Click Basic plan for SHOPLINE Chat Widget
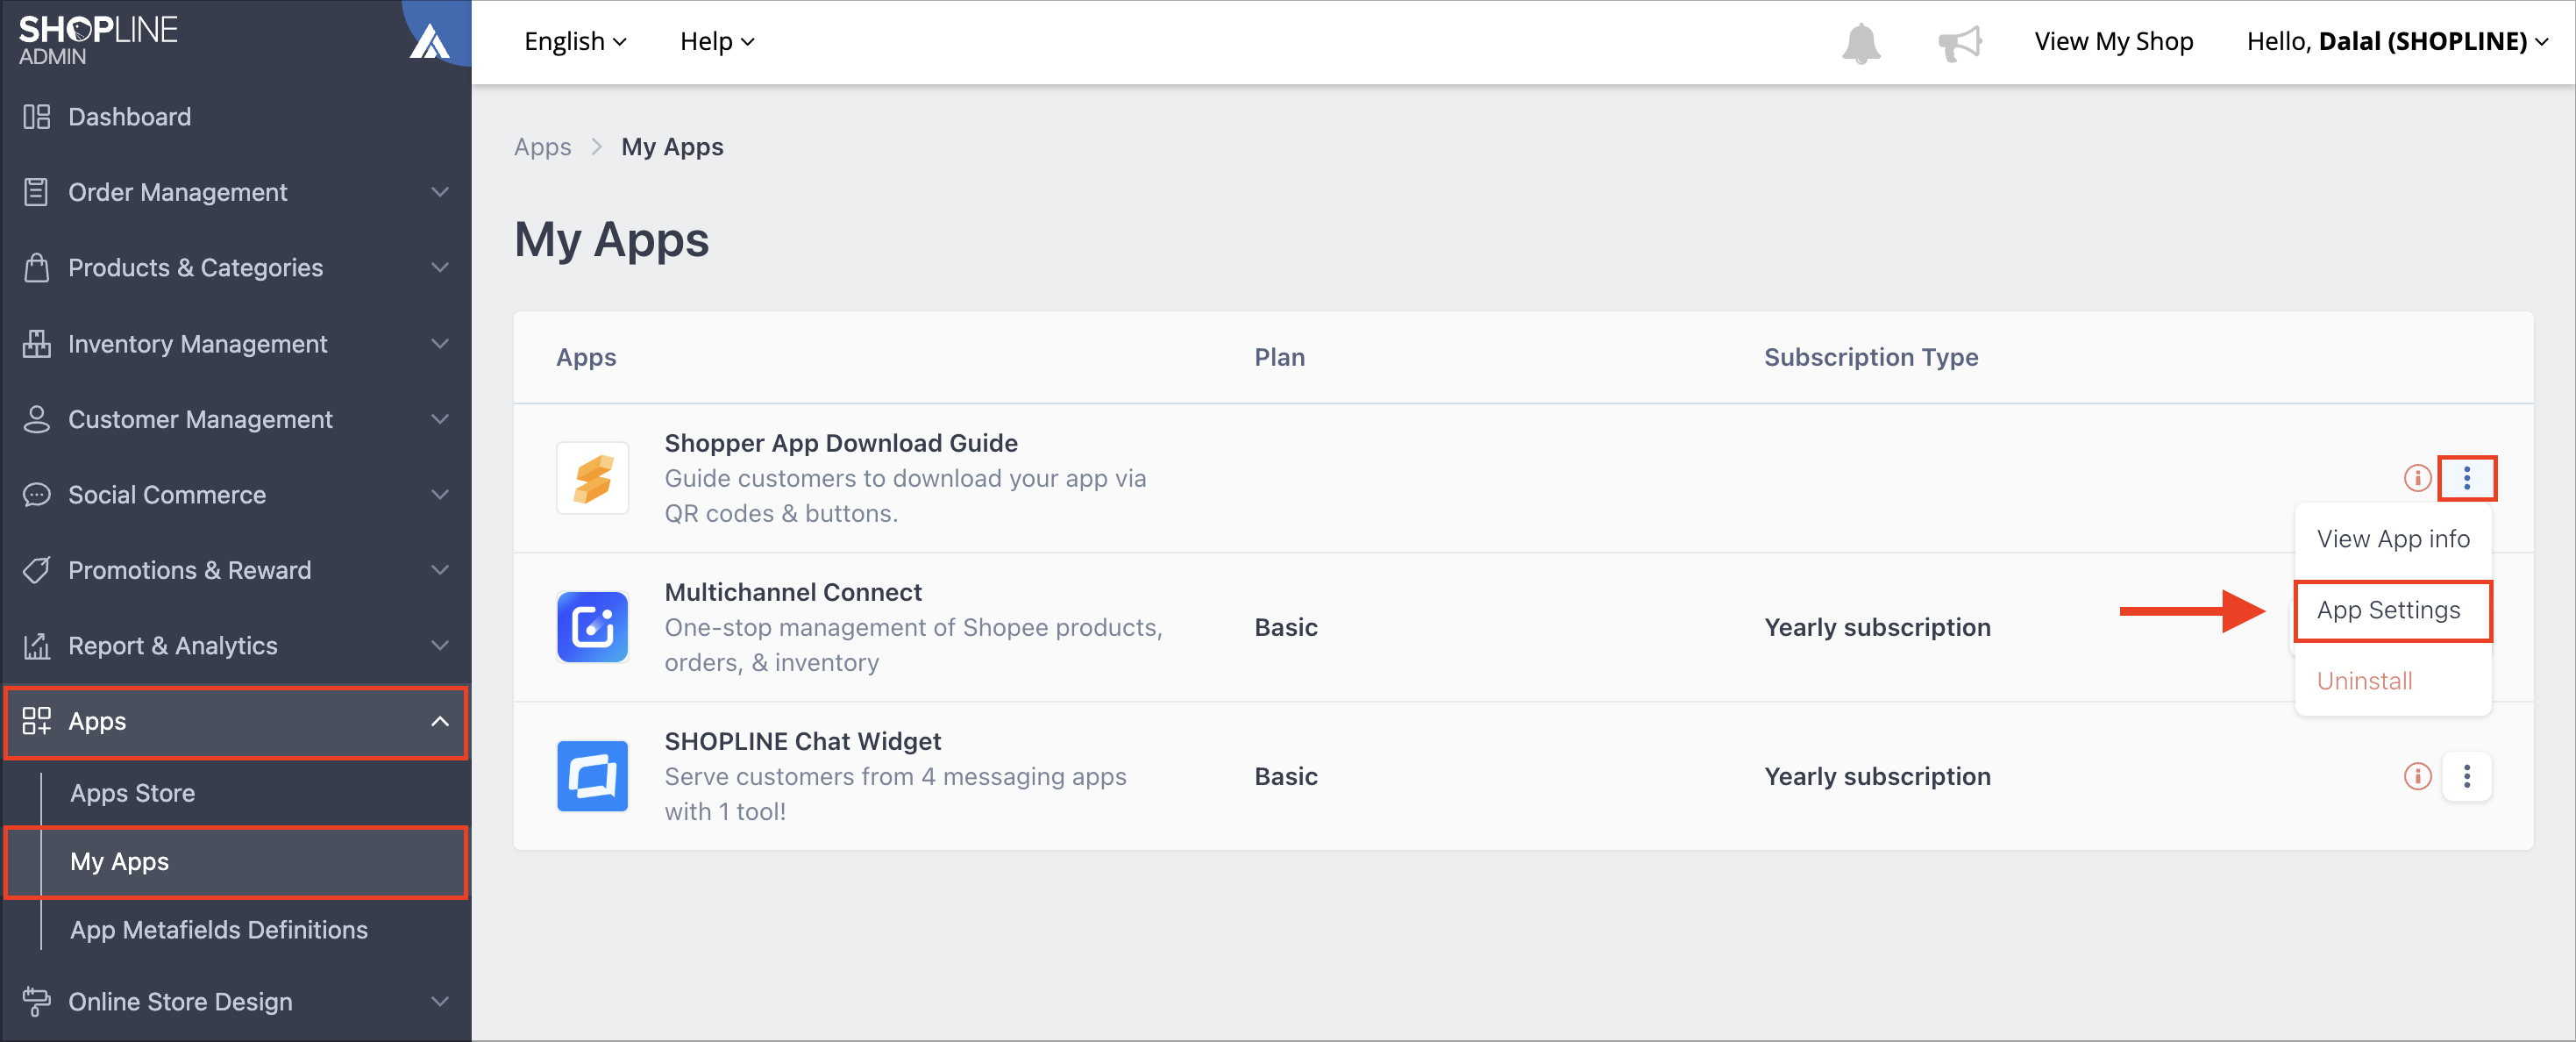Viewport: 2576px width, 1042px height. click(1286, 776)
